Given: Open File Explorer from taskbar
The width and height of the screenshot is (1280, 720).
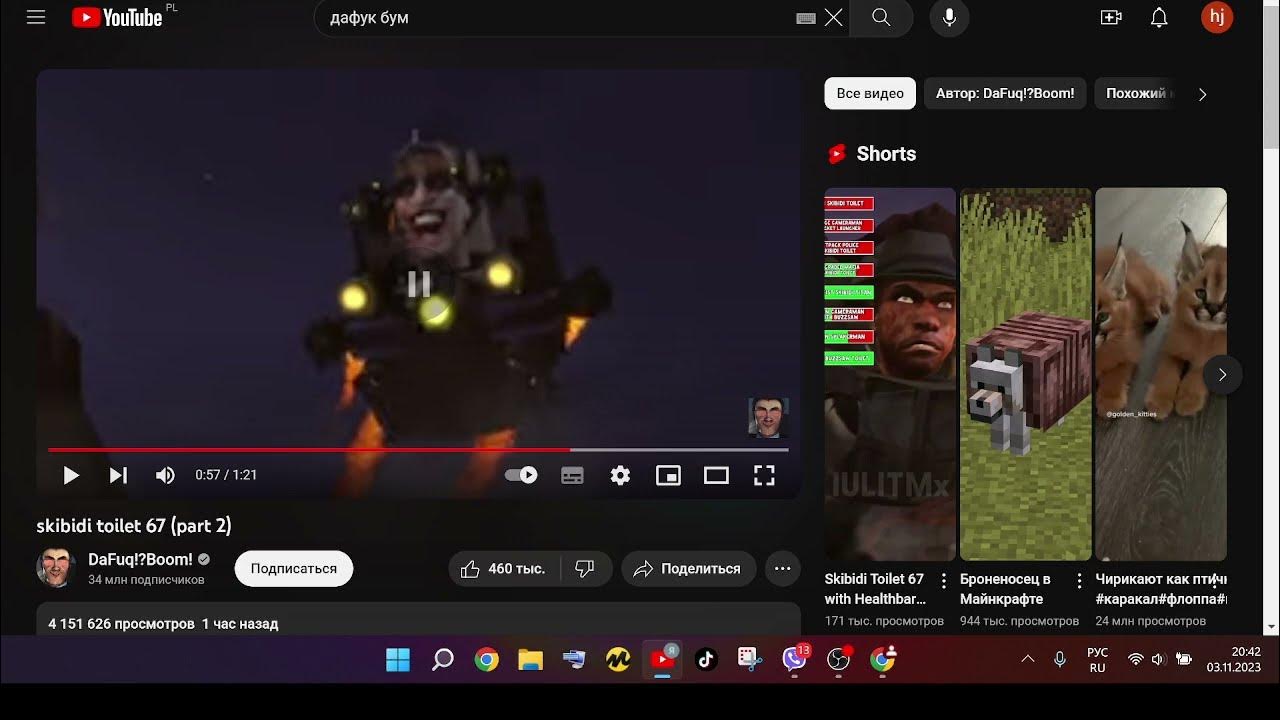Looking at the screenshot, I should pos(530,659).
